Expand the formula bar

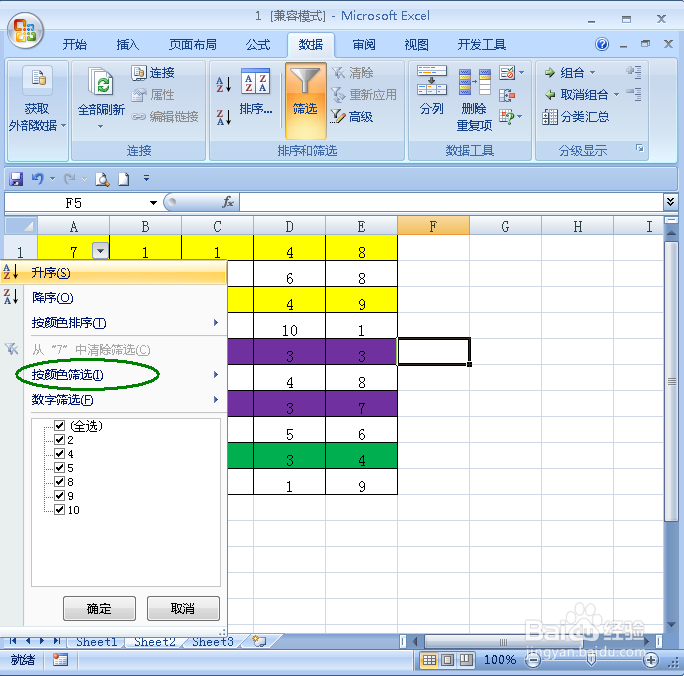point(670,201)
